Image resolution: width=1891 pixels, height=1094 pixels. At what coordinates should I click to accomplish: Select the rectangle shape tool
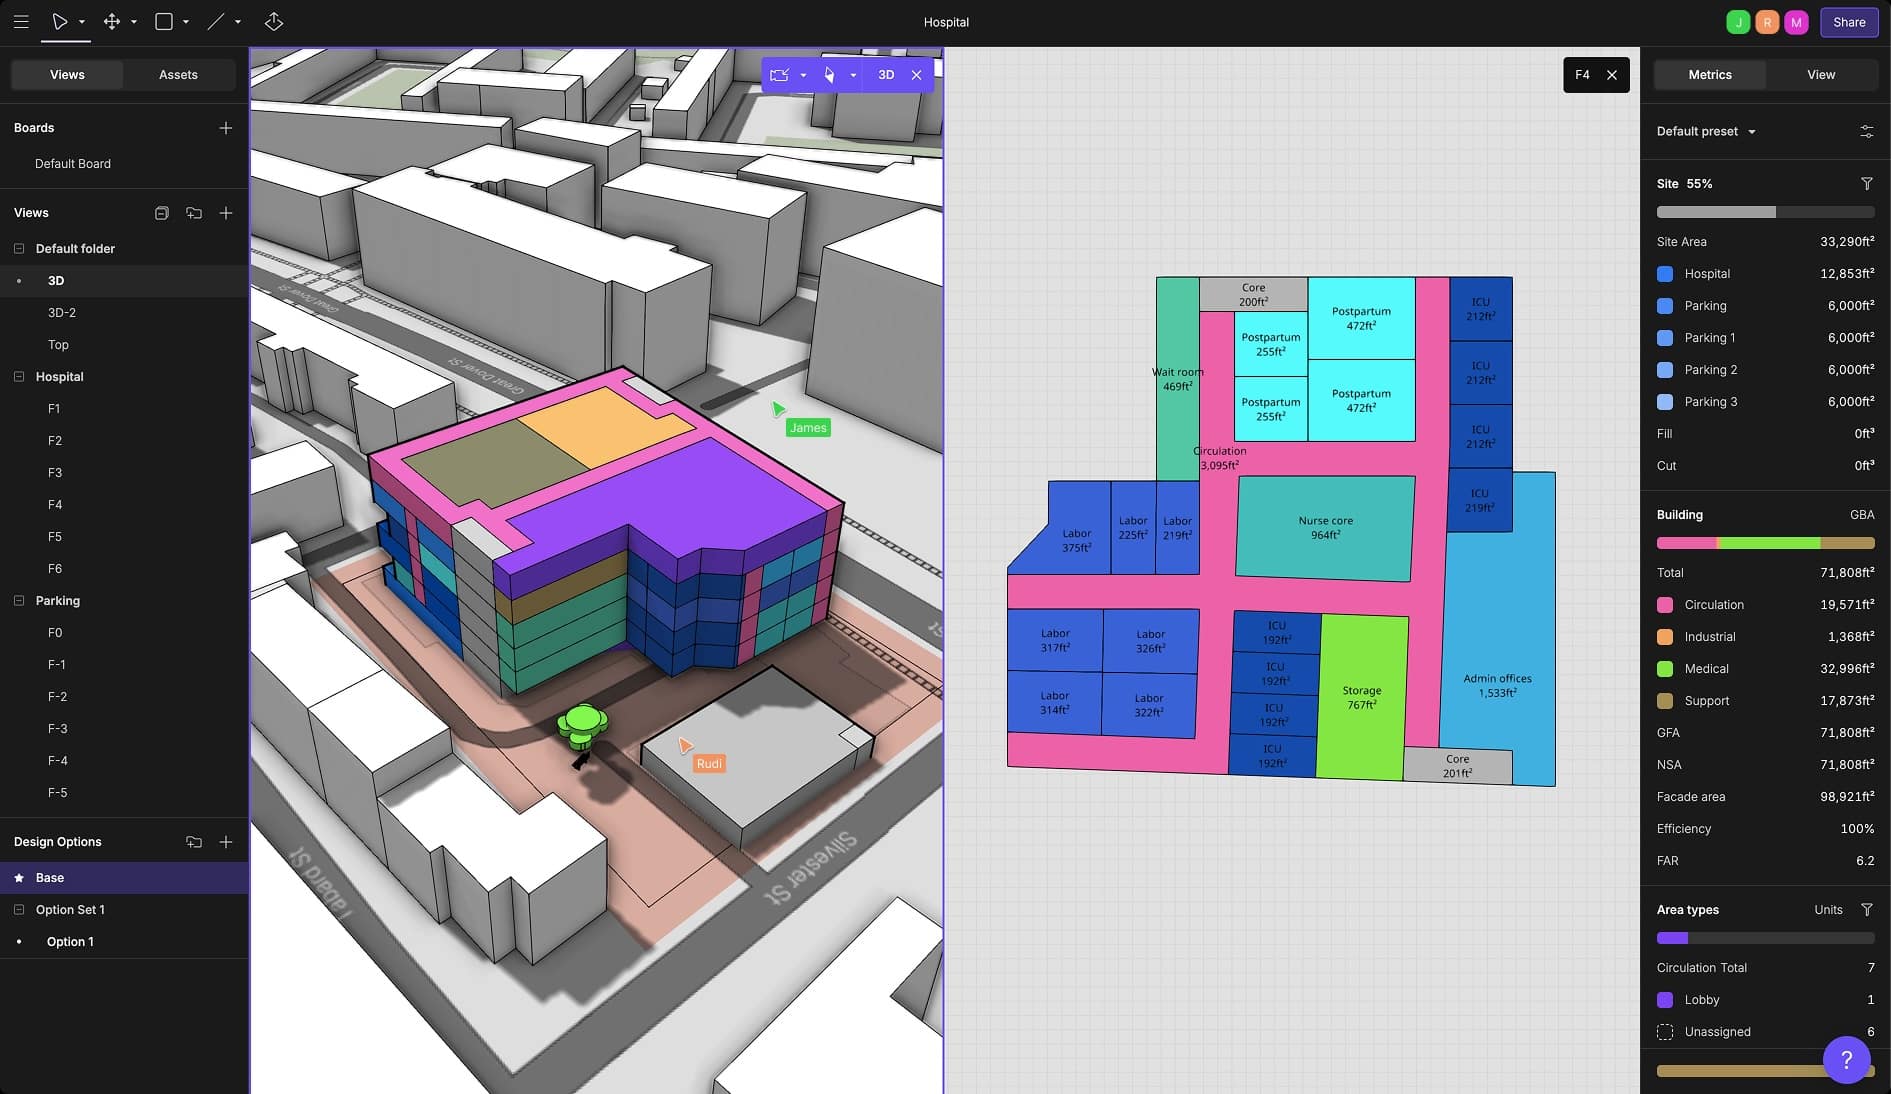click(x=164, y=22)
